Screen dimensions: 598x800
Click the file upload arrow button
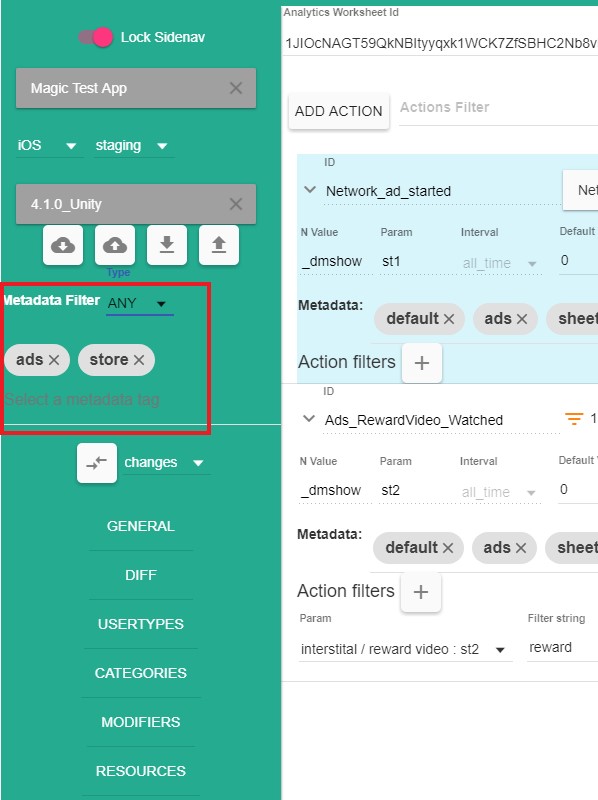coord(219,245)
